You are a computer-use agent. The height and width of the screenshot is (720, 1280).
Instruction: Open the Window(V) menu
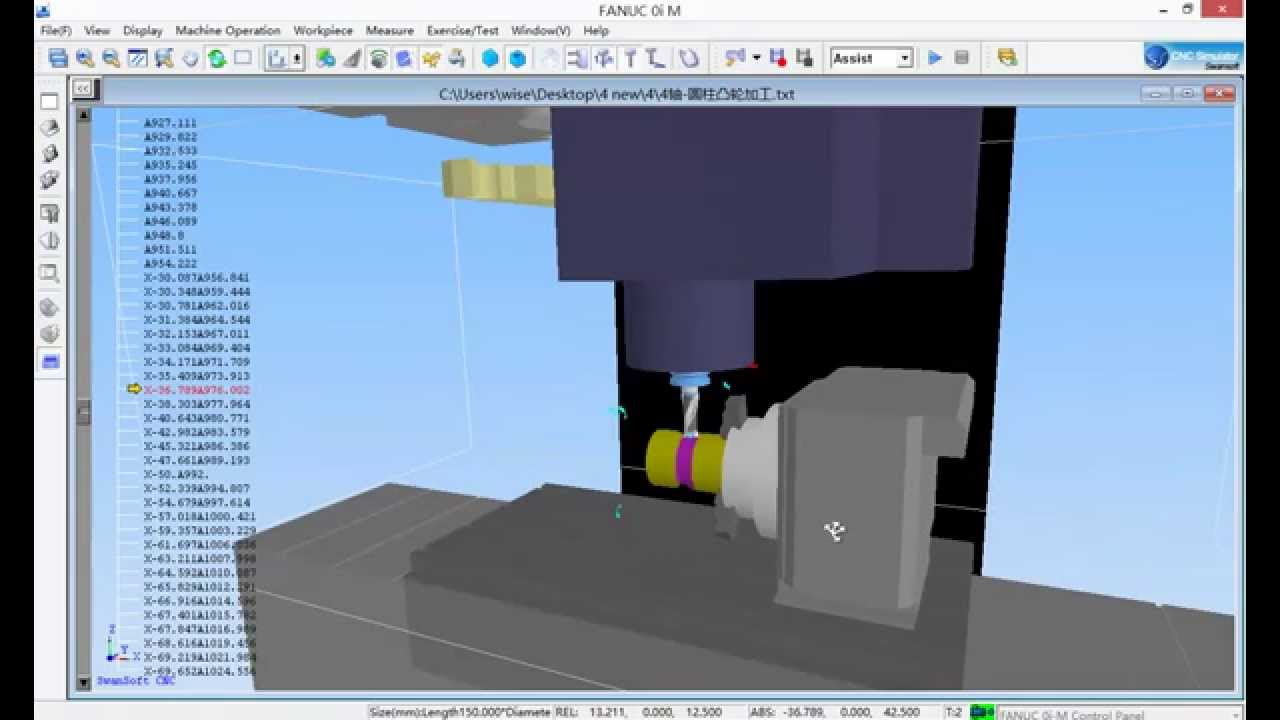pos(541,31)
